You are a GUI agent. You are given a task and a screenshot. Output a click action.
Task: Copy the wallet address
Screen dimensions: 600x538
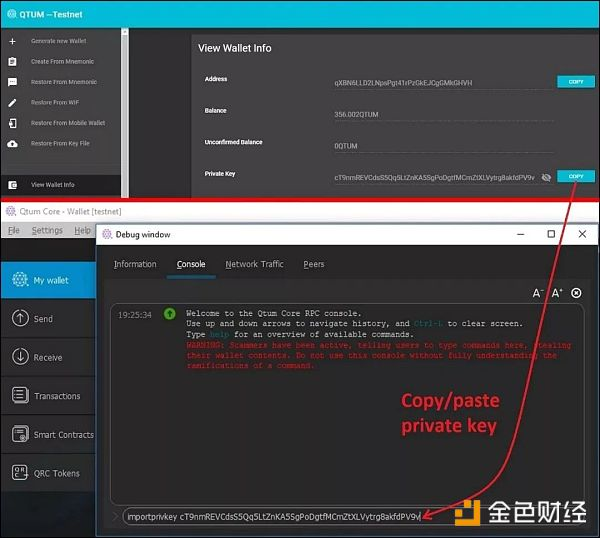tap(576, 82)
